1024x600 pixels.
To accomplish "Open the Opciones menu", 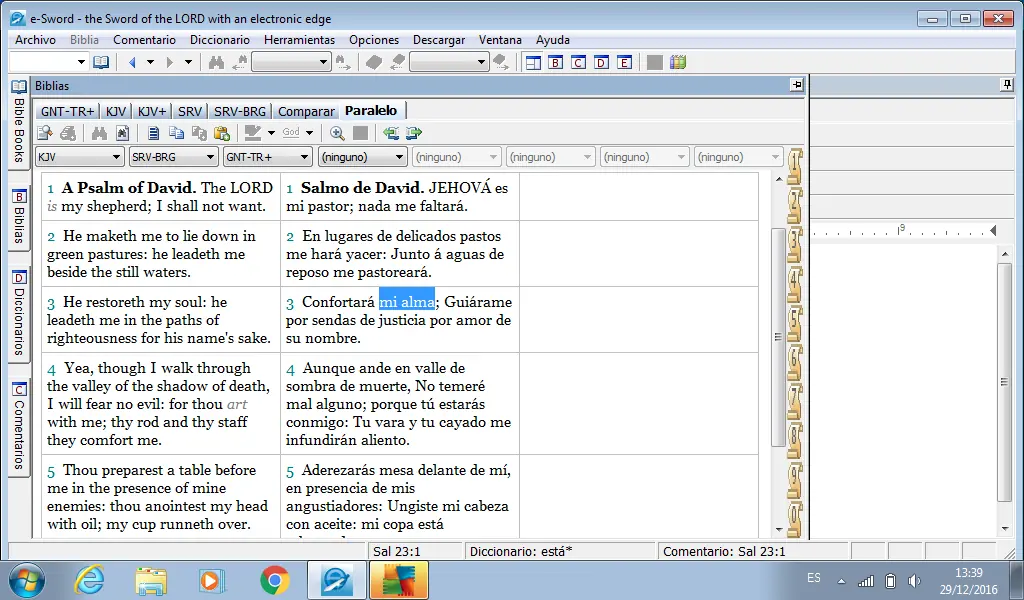I will pos(374,40).
